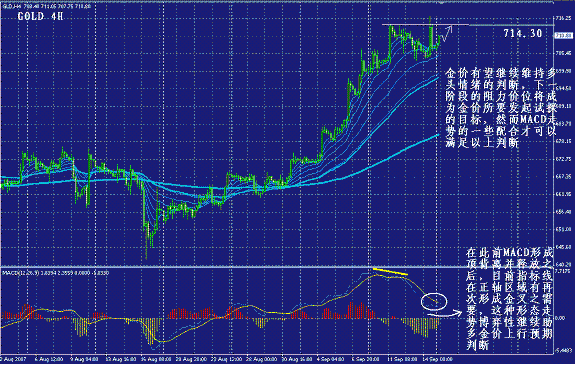Click the 672.75 value on price axis

(564, 159)
